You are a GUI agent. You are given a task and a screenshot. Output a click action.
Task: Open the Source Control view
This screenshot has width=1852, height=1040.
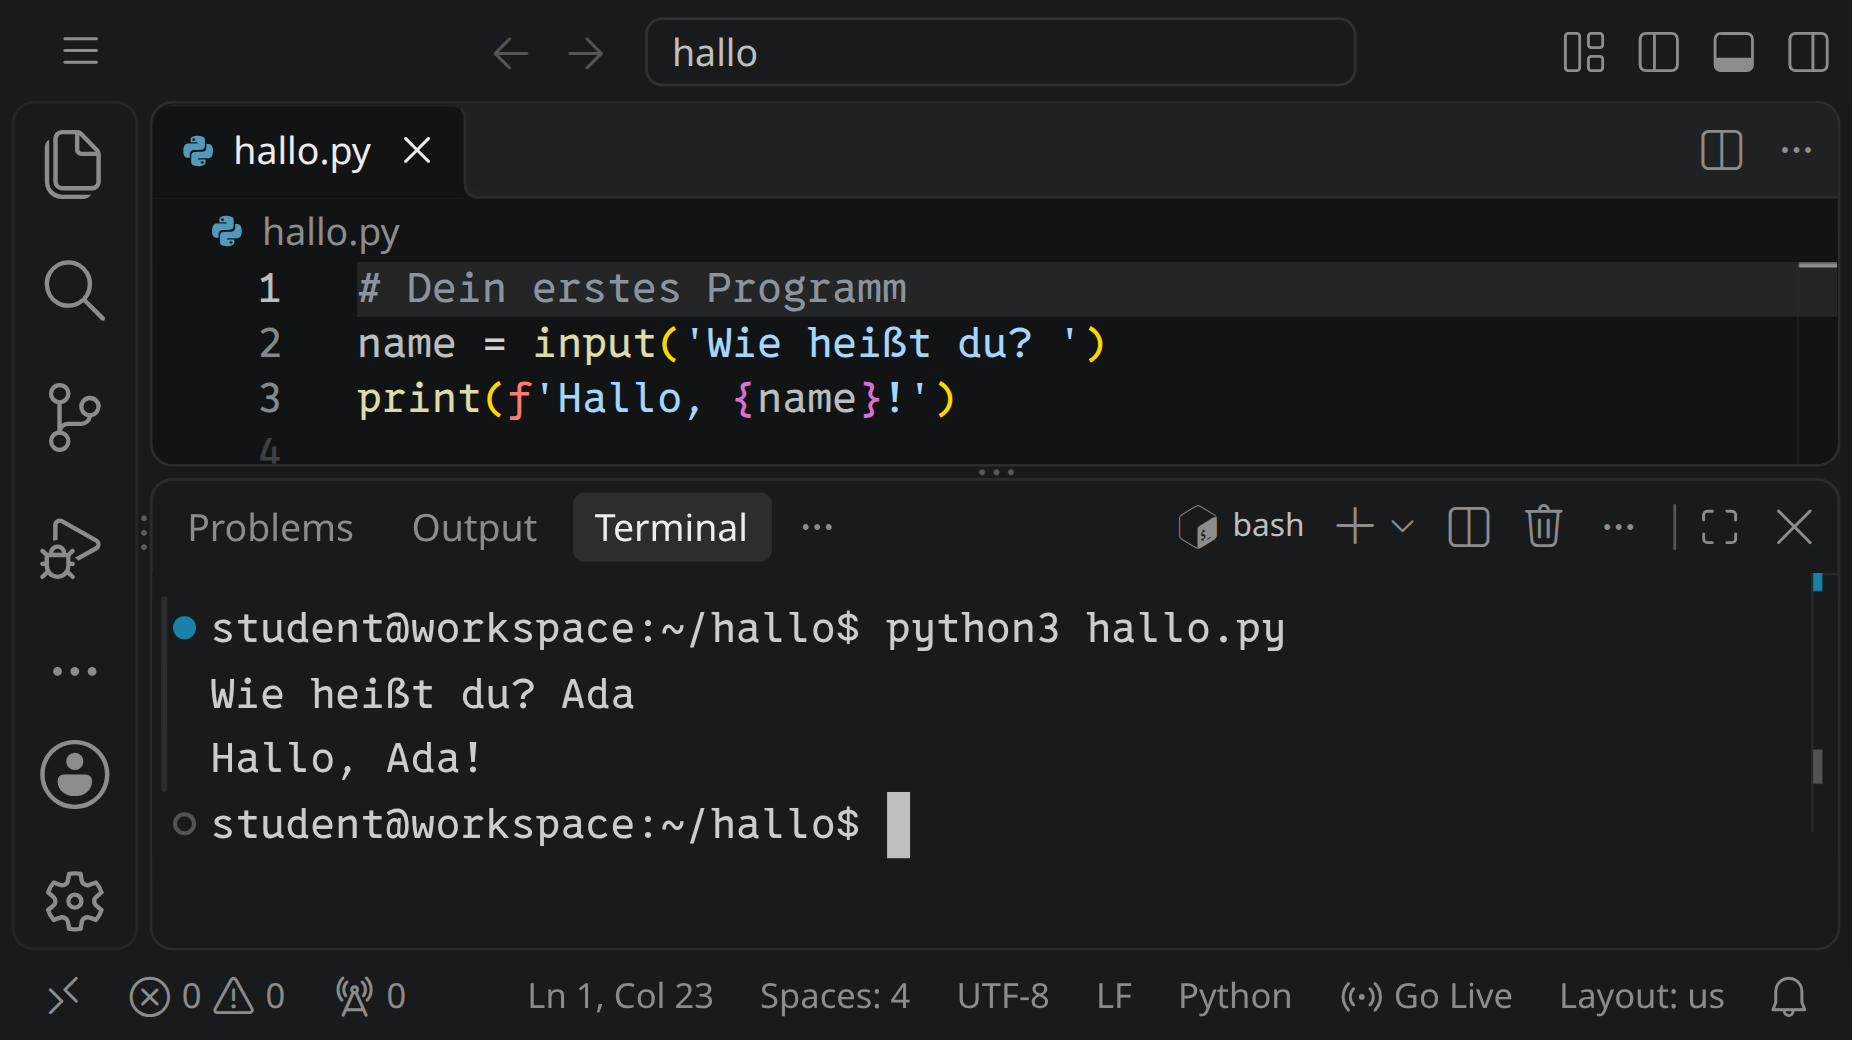tap(74, 417)
